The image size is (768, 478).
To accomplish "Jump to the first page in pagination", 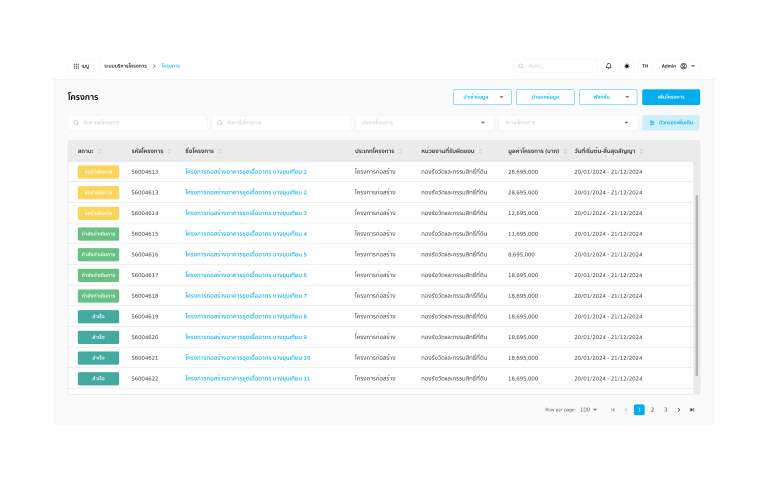I will tap(613, 410).
